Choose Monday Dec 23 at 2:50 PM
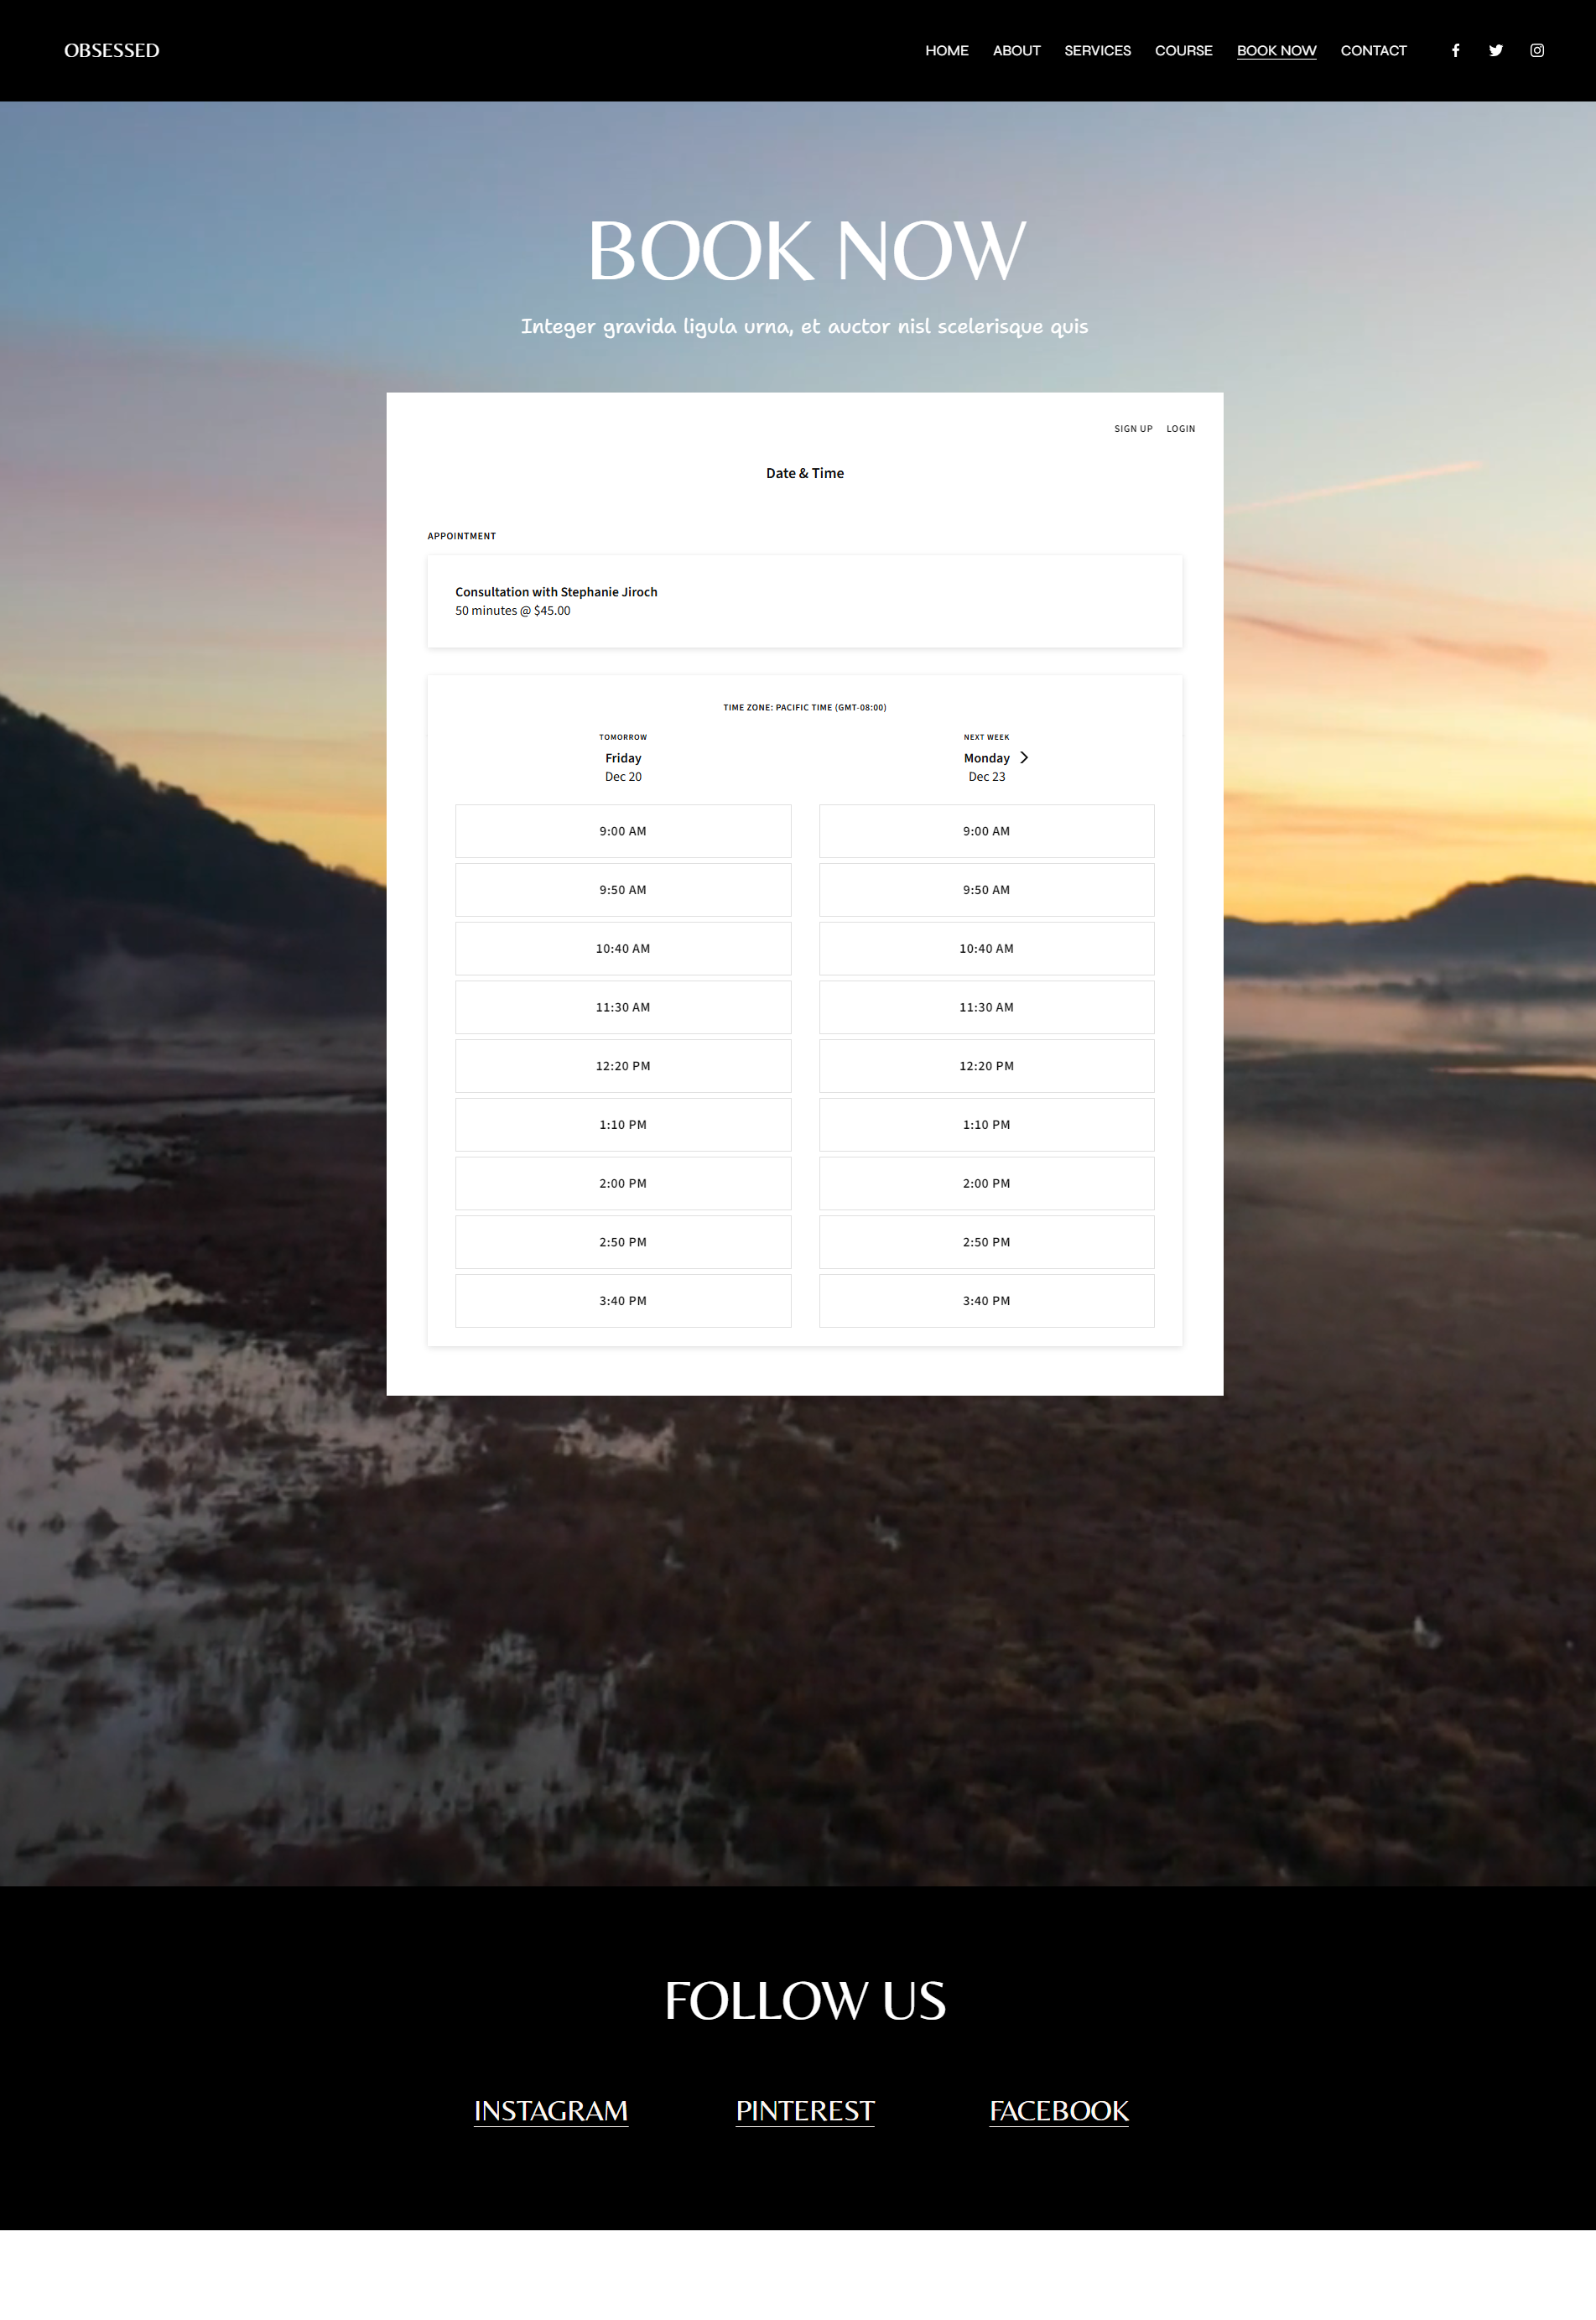 tap(986, 1242)
